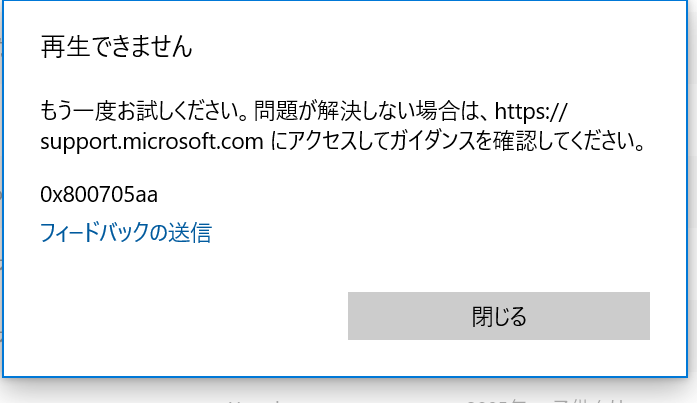This screenshot has width=697, height=403.
Task: Click empty area left of 閉じる button
Action: tap(191, 316)
